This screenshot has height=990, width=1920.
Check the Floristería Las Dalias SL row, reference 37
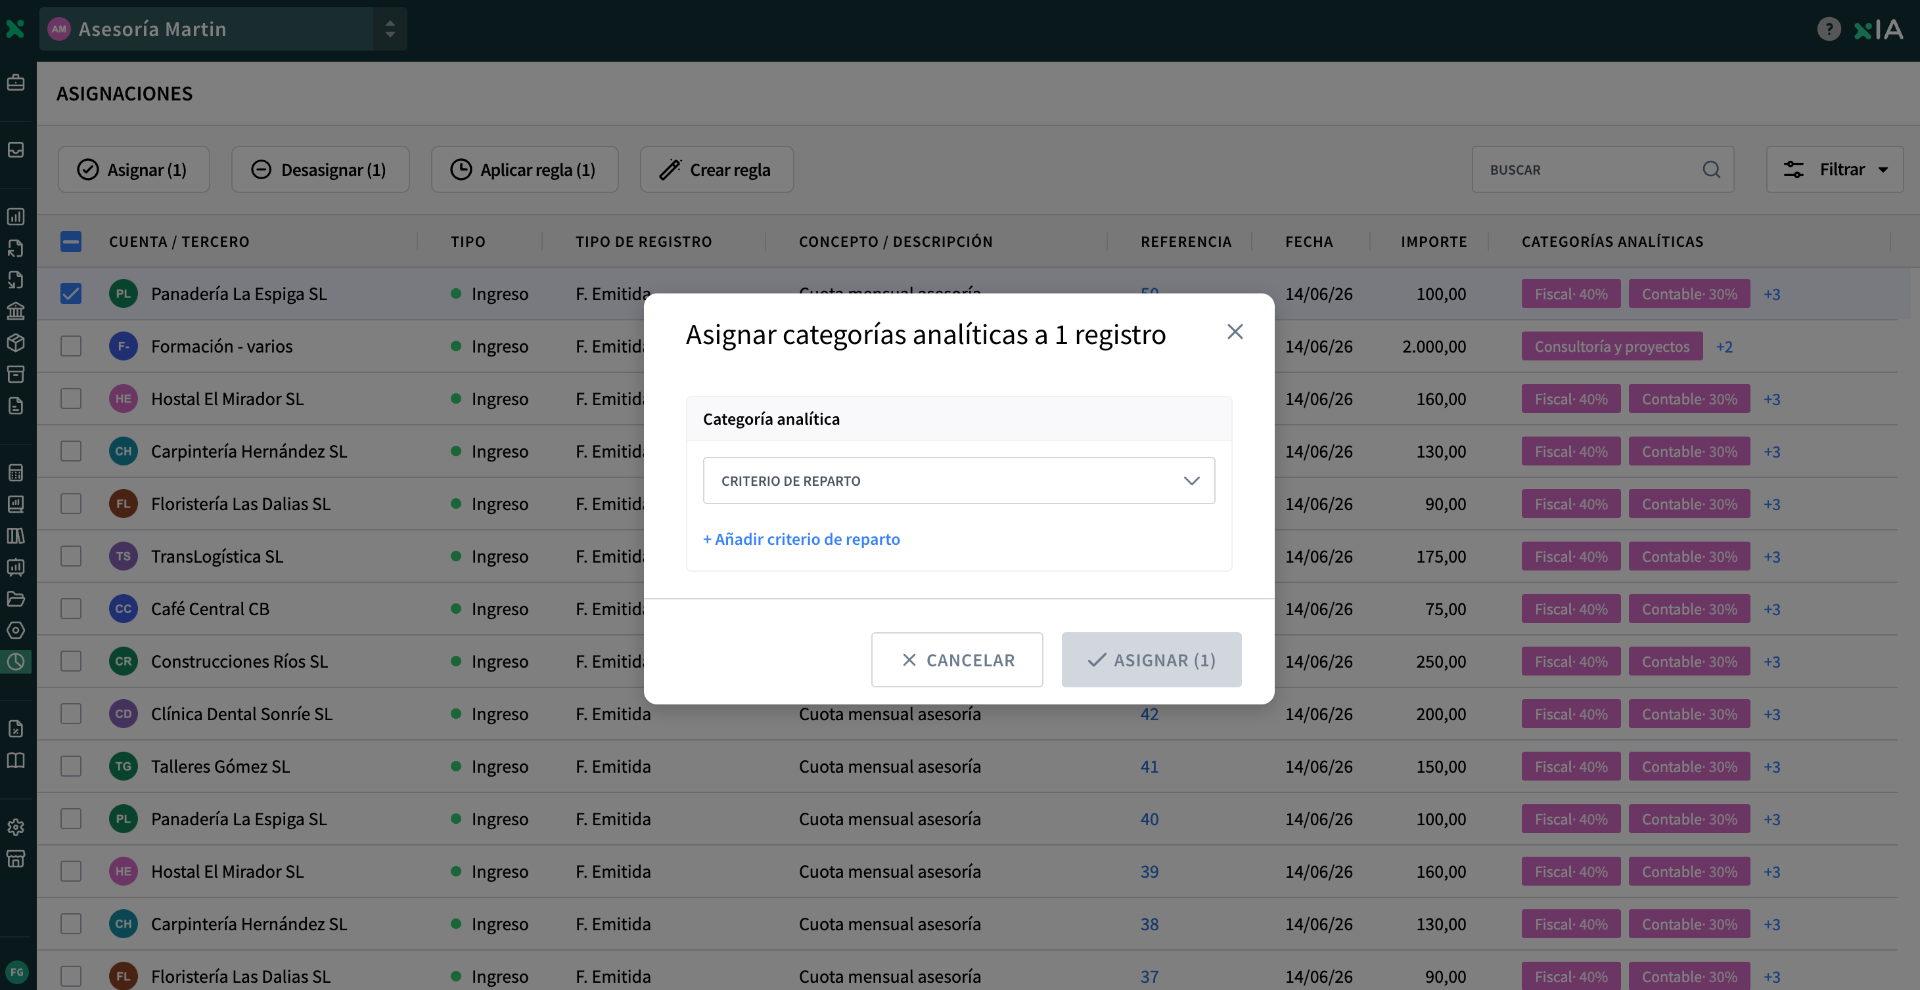(x=71, y=976)
